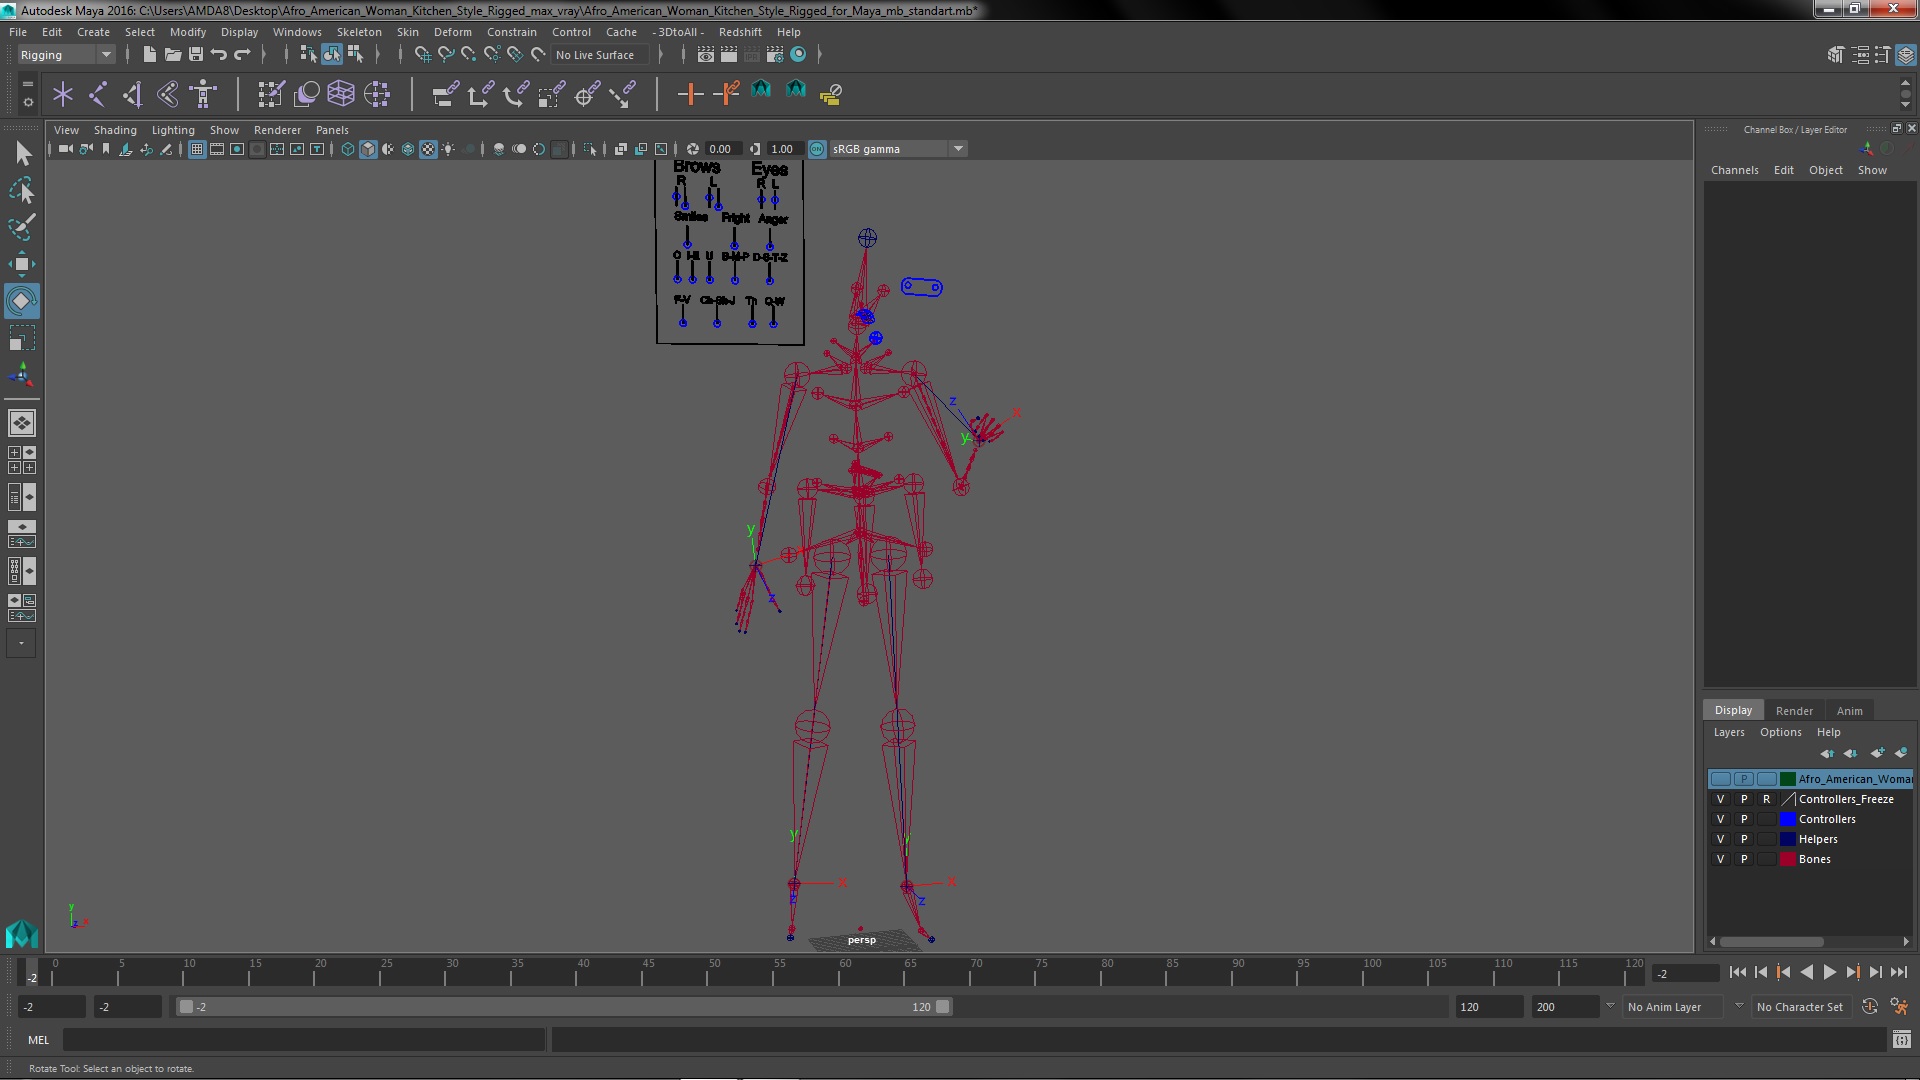Open the layer editor Options menu

coord(1780,732)
